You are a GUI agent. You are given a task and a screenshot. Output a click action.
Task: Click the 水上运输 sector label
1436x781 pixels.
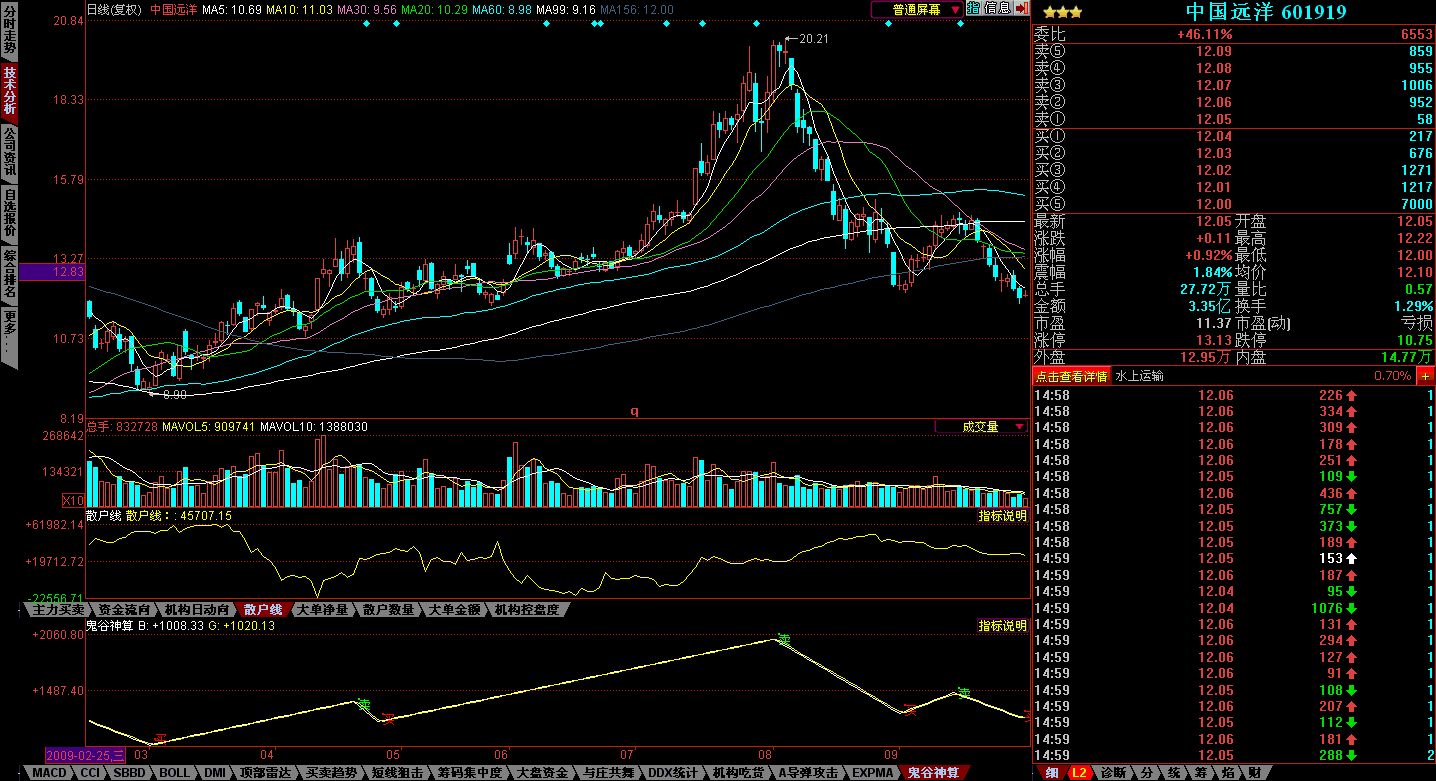(x=1139, y=376)
